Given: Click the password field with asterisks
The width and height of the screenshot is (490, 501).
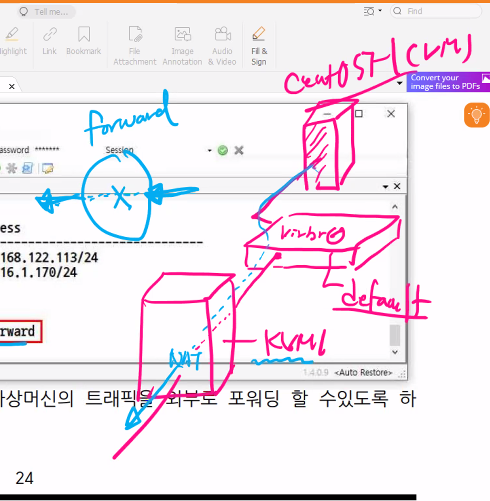Looking at the screenshot, I should [x=47, y=150].
